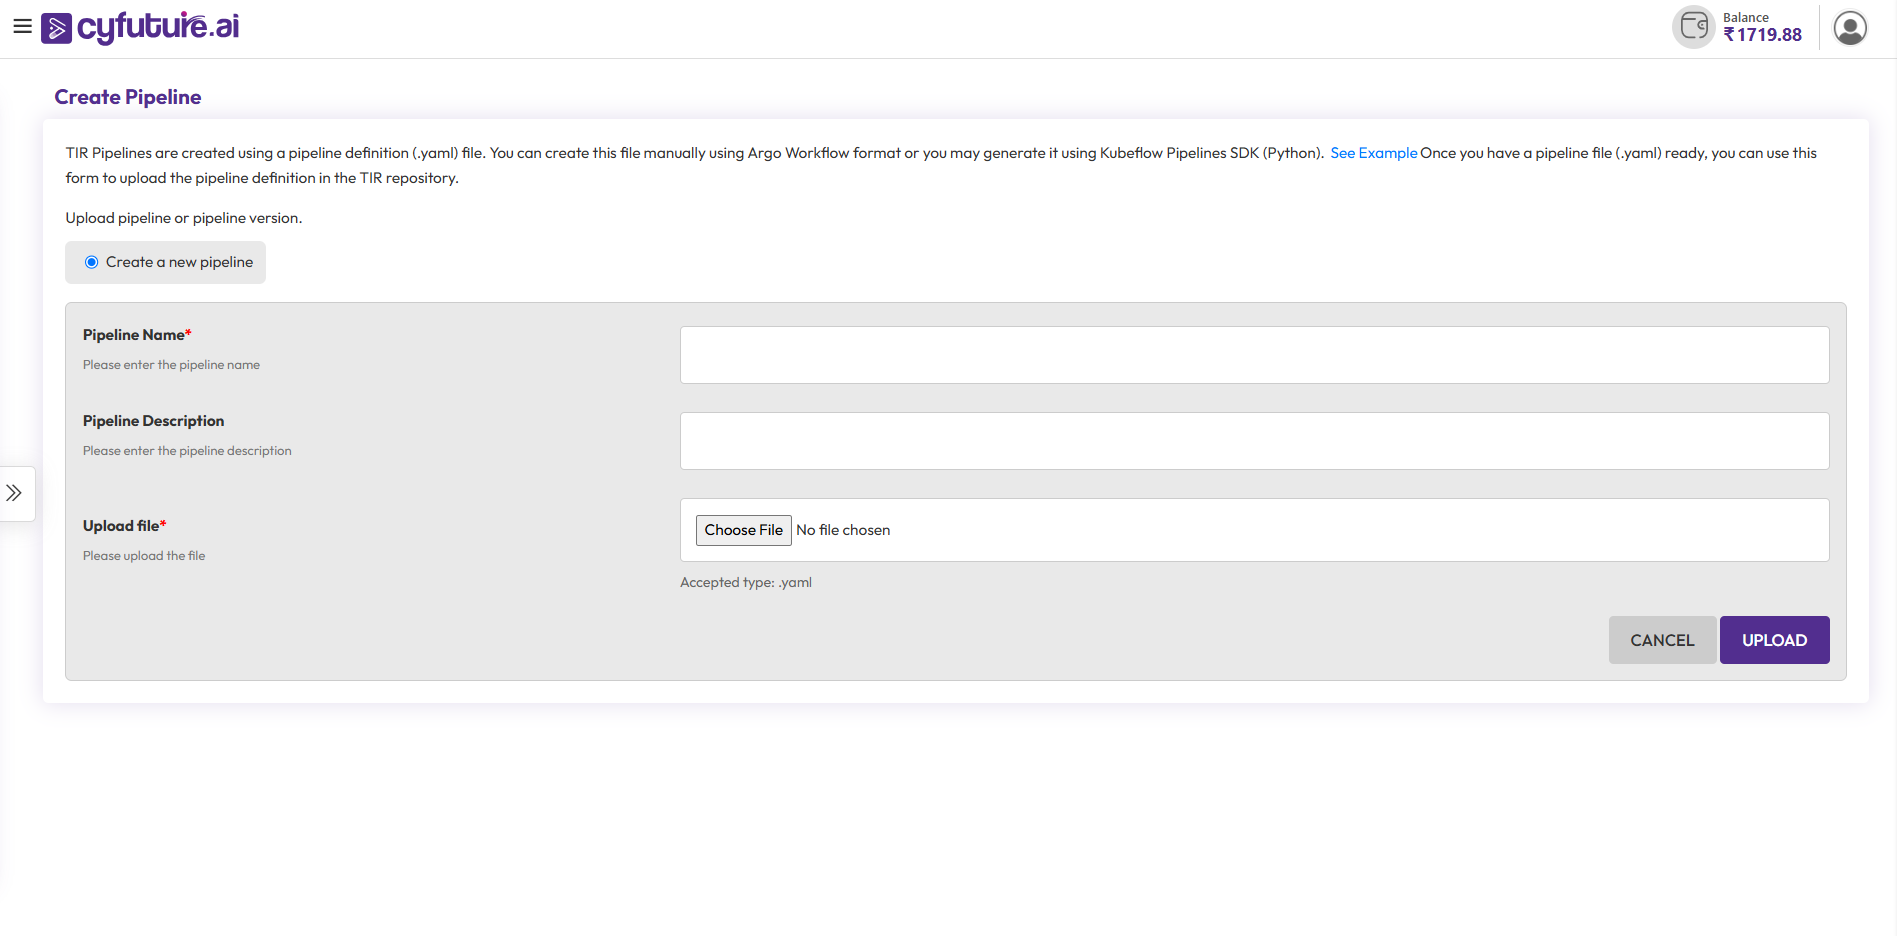Focus the Pipeline Description input field
The height and width of the screenshot is (936, 1897).
click(x=1254, y=441)
